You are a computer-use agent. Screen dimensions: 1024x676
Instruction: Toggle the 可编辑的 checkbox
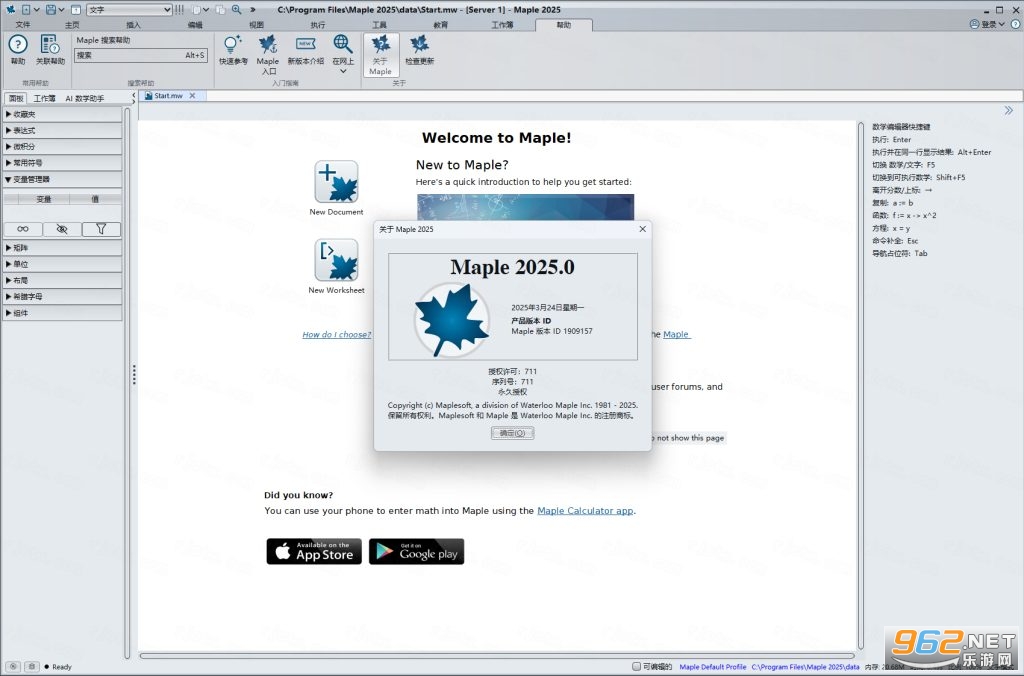point(637,666)
